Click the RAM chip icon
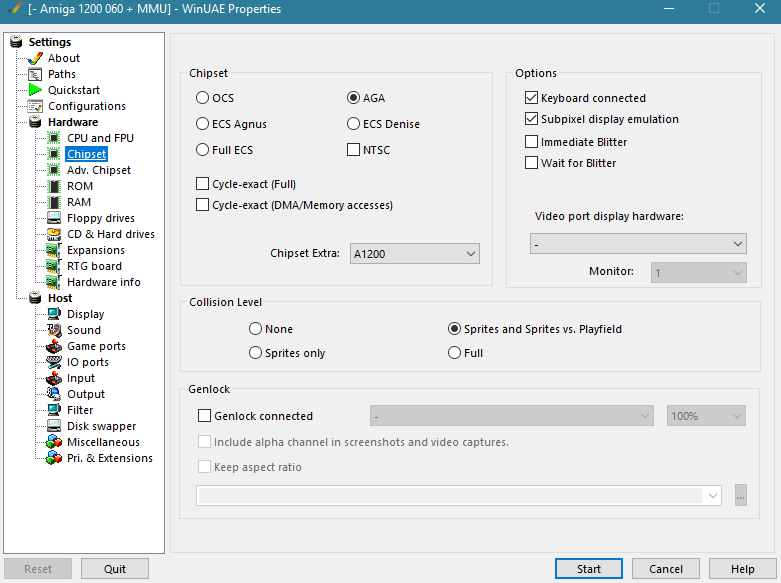This screenshot has width=781, height=583. (54, 202)
